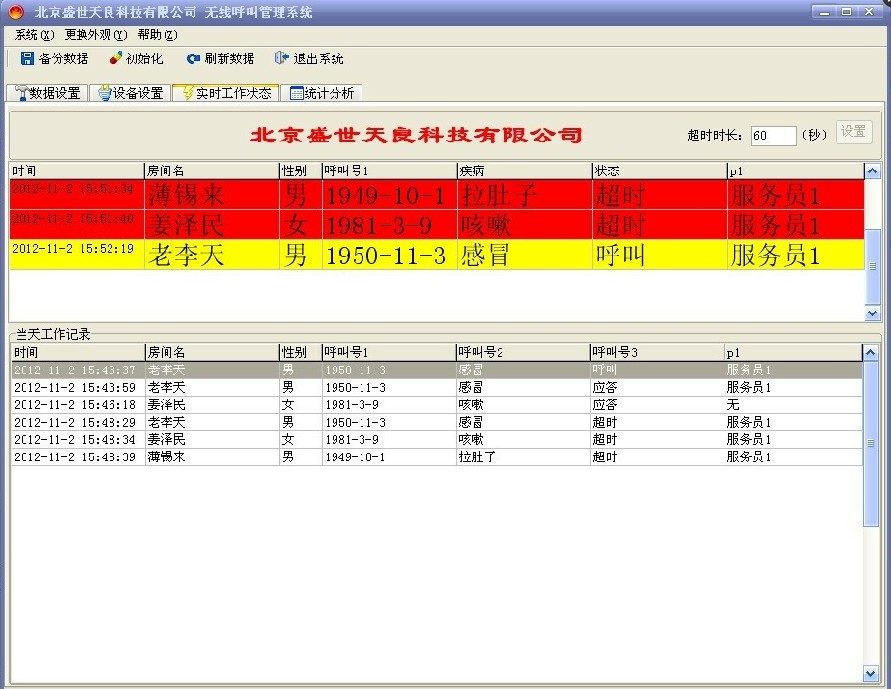Click 薄锡来 in the work record list

166,457
